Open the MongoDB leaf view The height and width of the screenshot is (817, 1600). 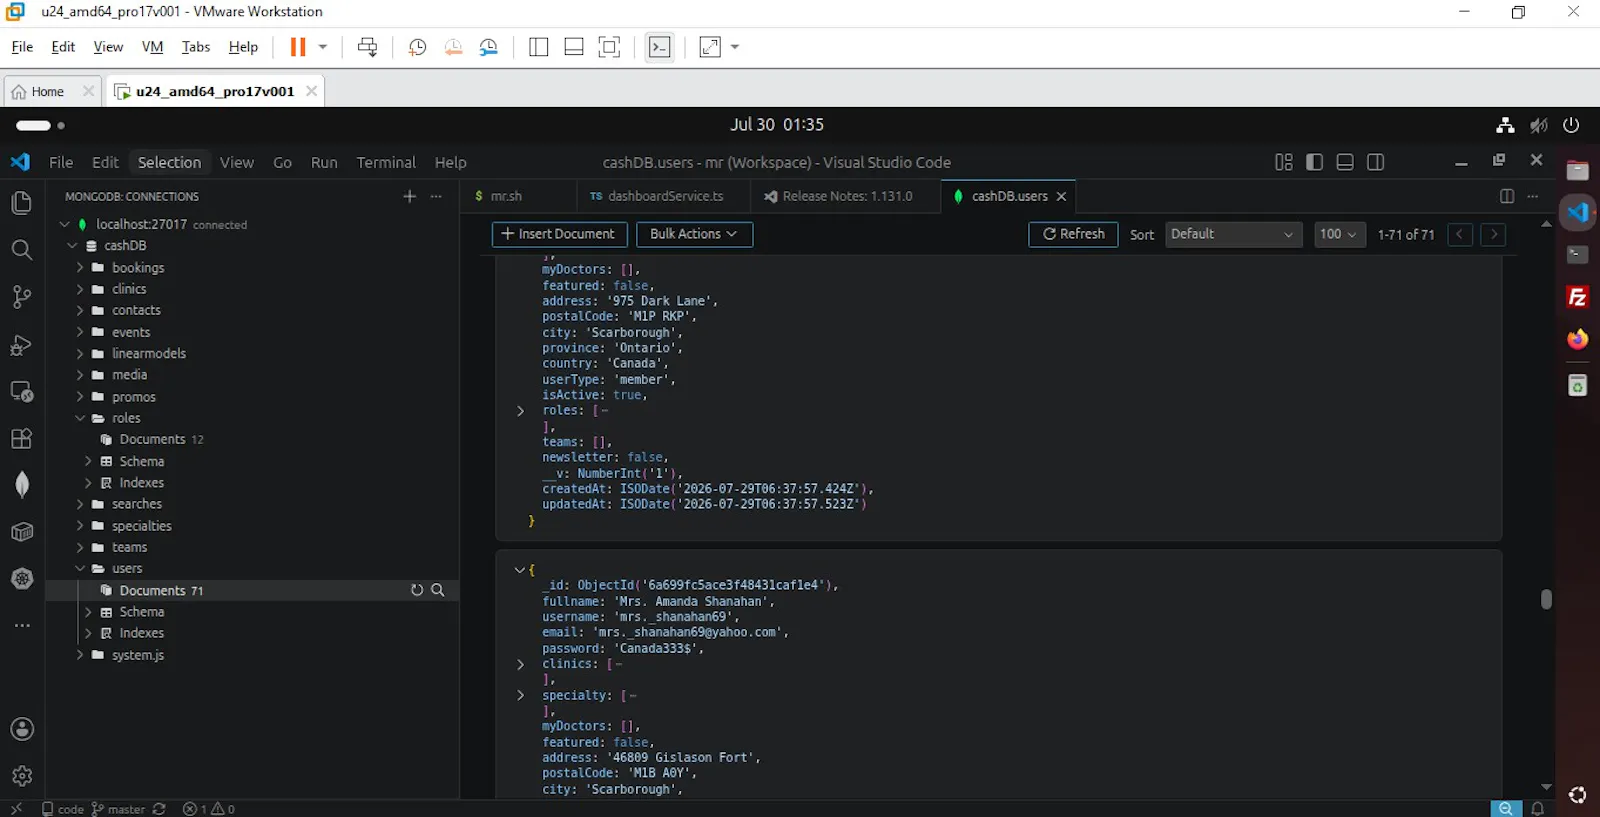click(x=22, y=485)
